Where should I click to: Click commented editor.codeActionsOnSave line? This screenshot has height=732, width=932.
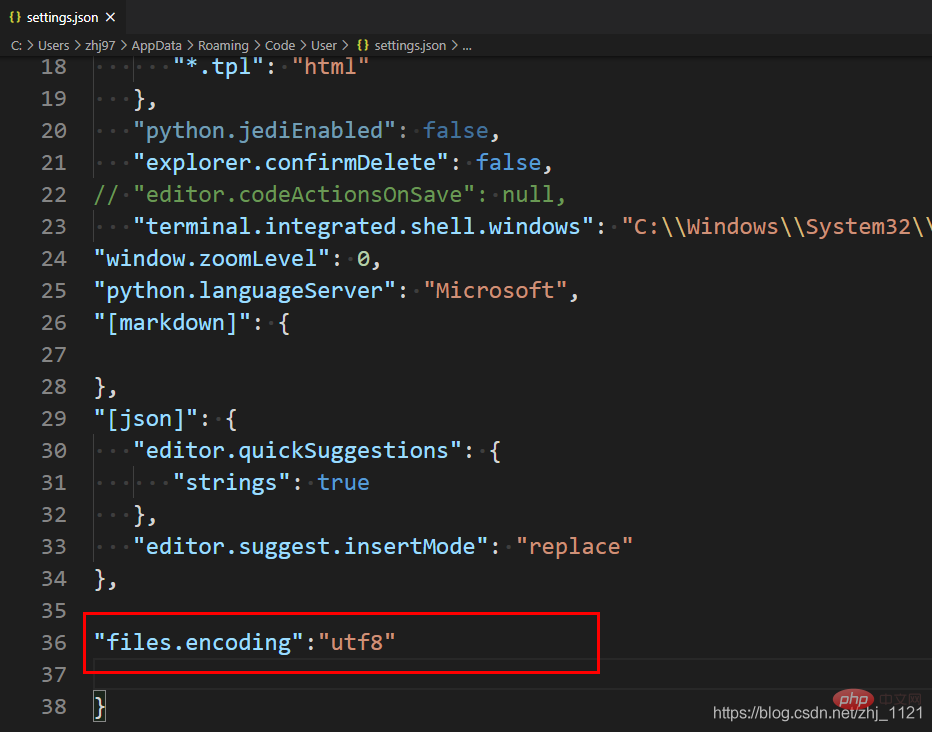pos(330,195)
